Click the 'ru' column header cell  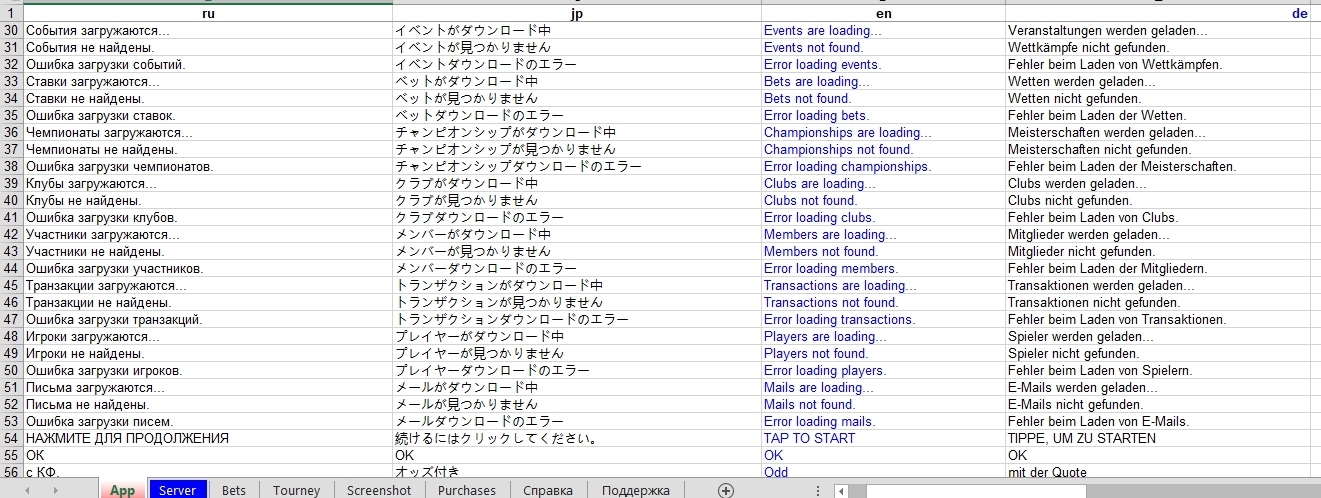(x=208, y=14)
